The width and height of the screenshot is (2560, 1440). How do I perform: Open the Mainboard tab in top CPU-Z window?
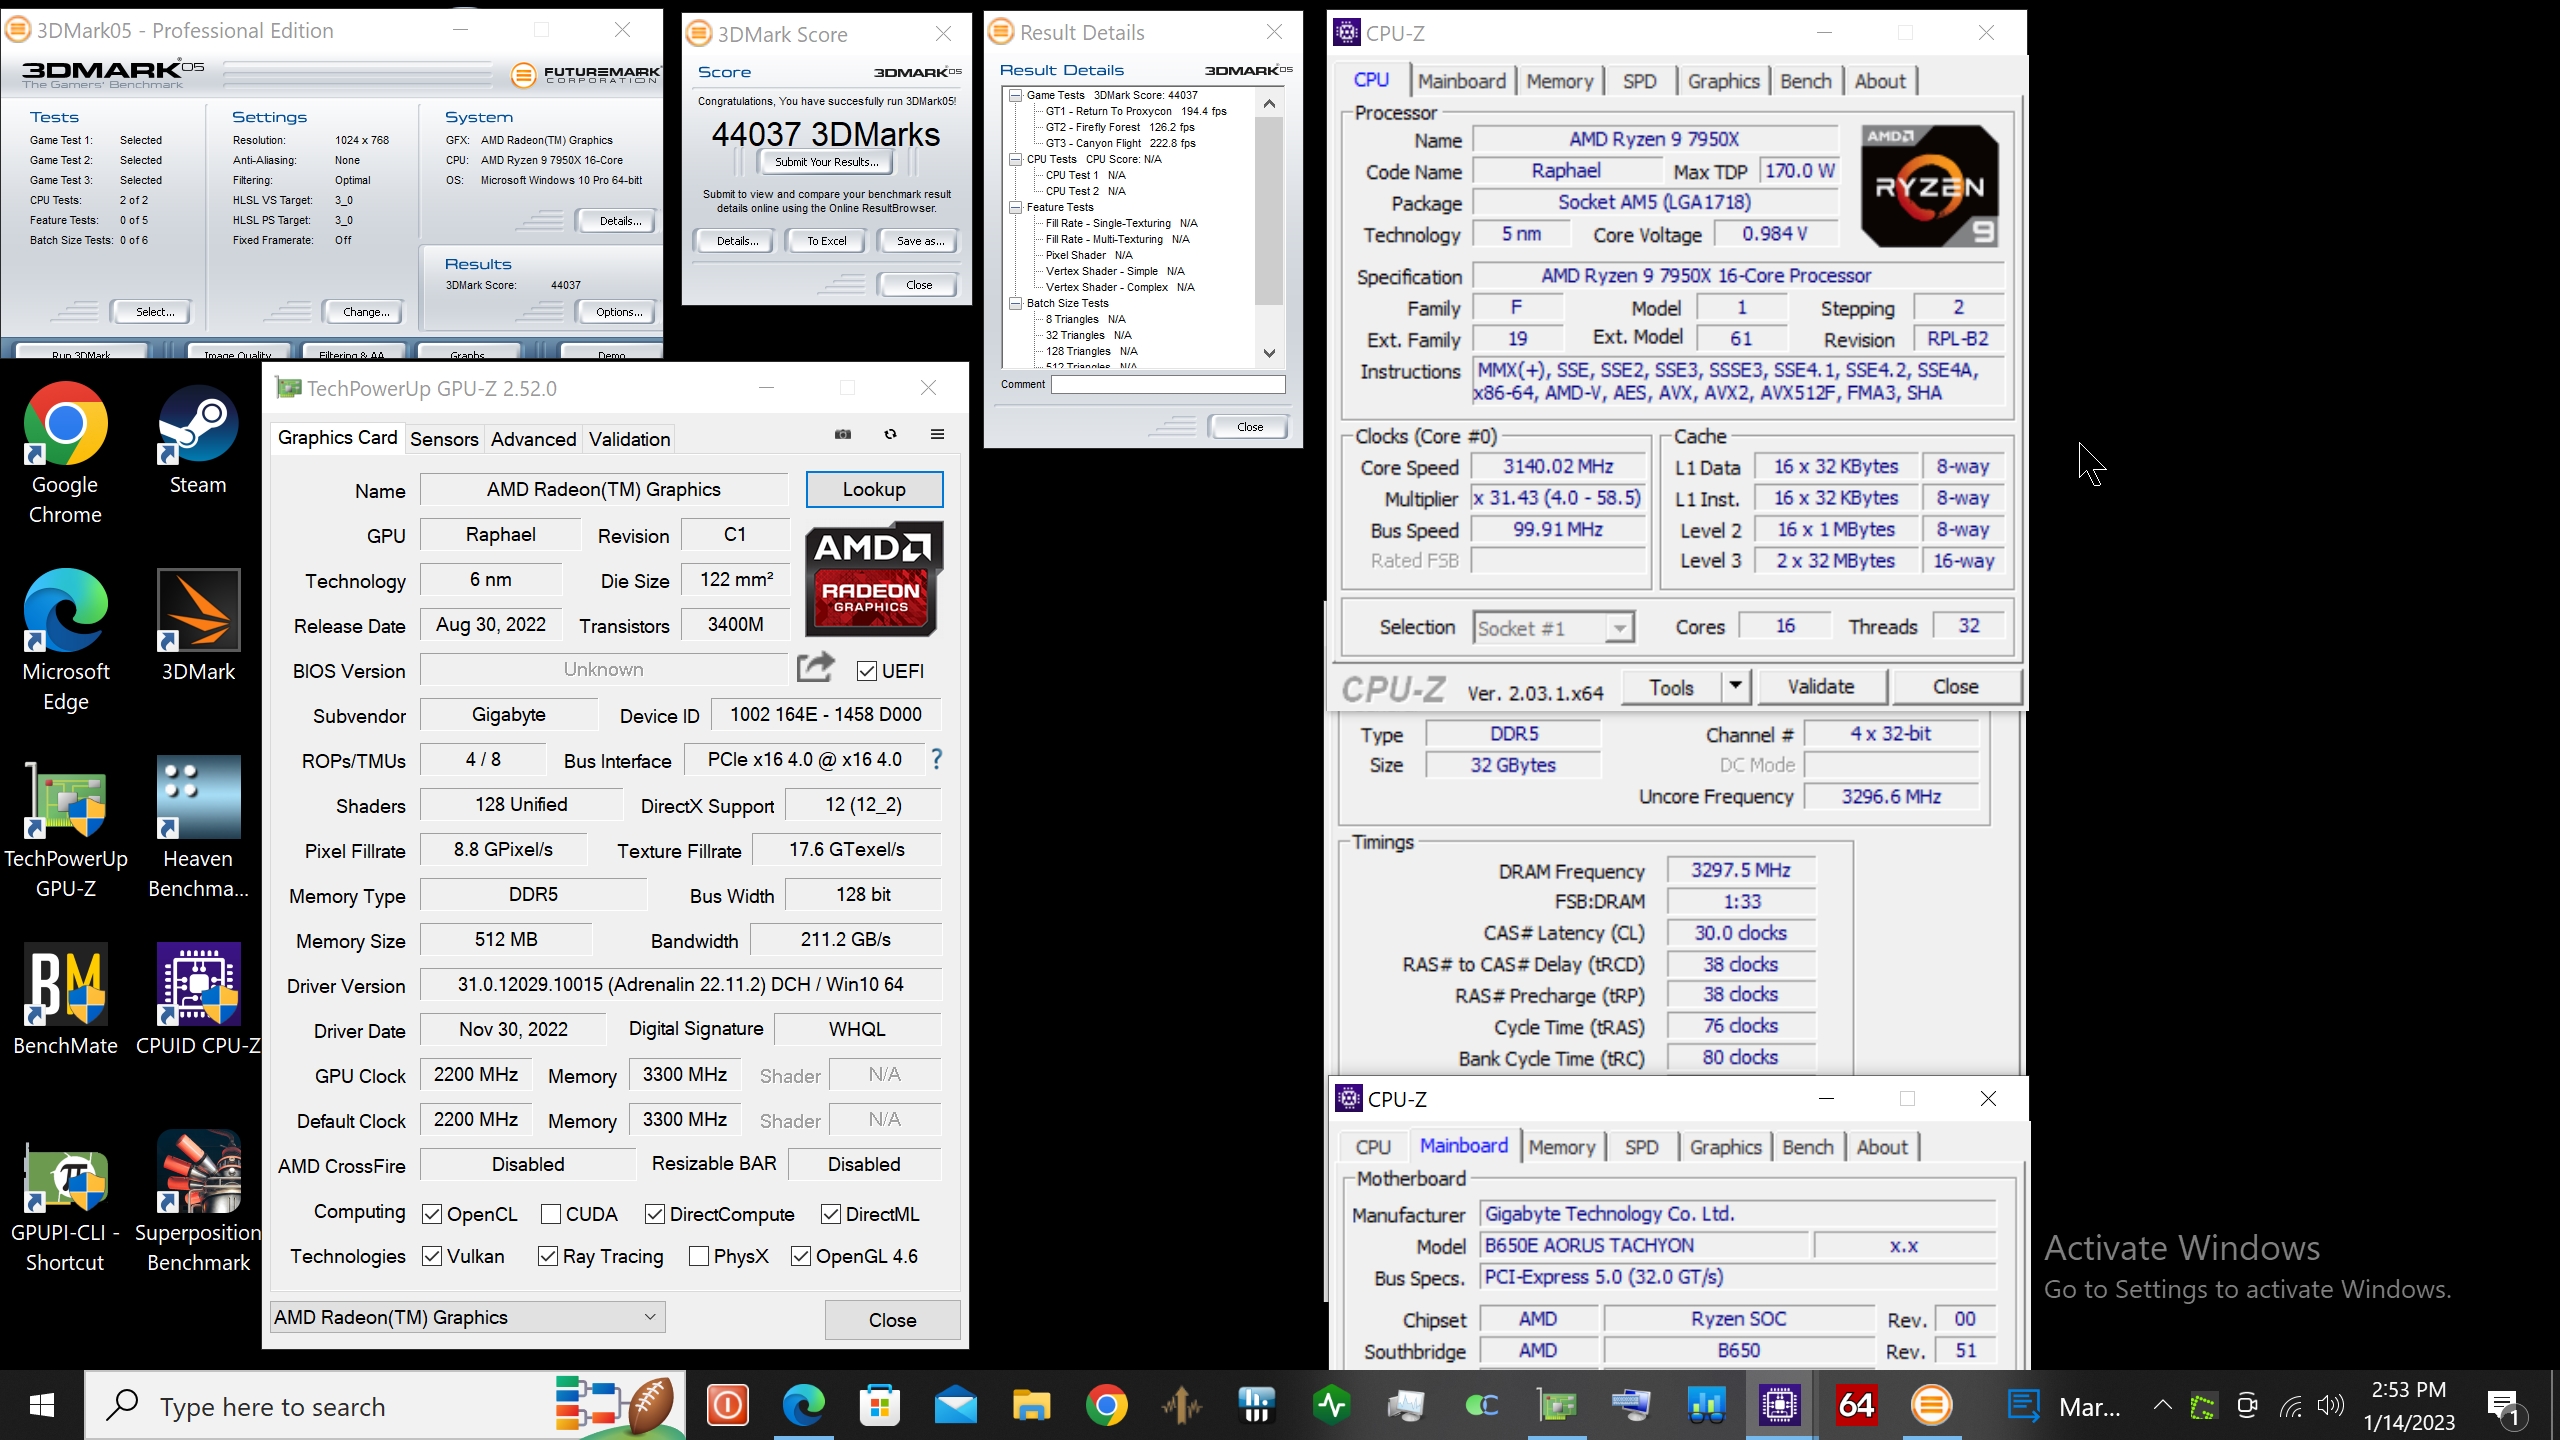pyautogui.click(x=1461, y=81)
